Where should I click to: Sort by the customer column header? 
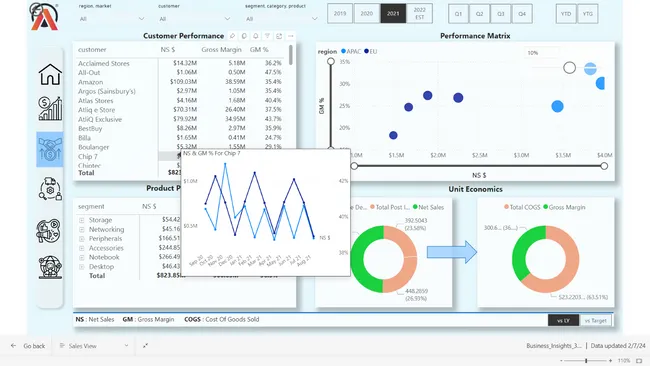pos(92,50)
